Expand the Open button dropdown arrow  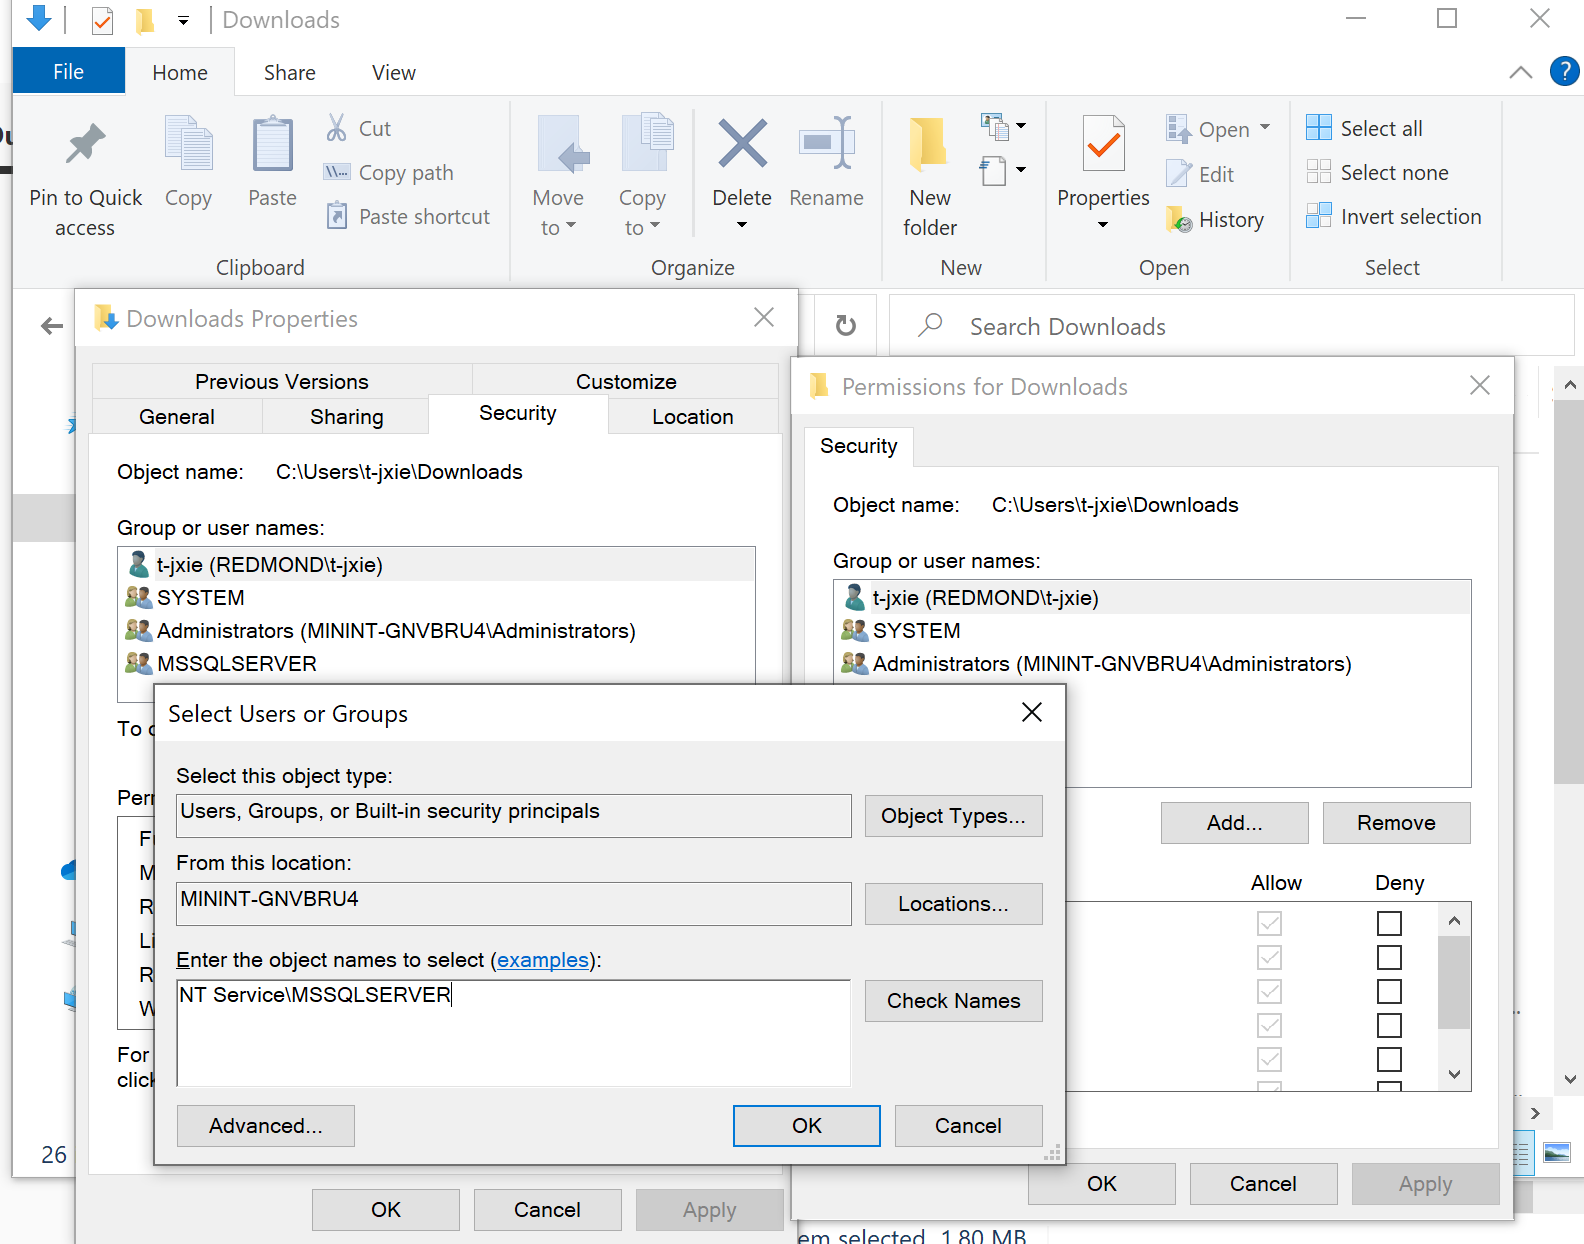click(x=1265, y=128)
